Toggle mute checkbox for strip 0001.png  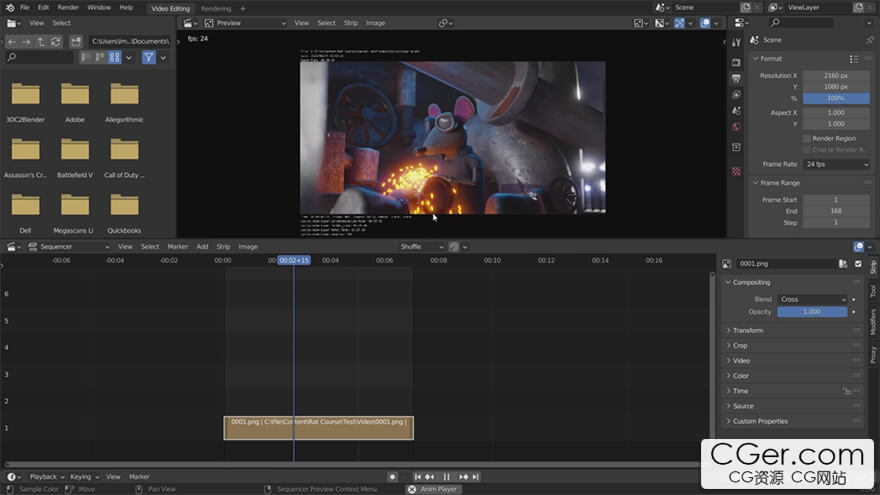pos(858,263)
